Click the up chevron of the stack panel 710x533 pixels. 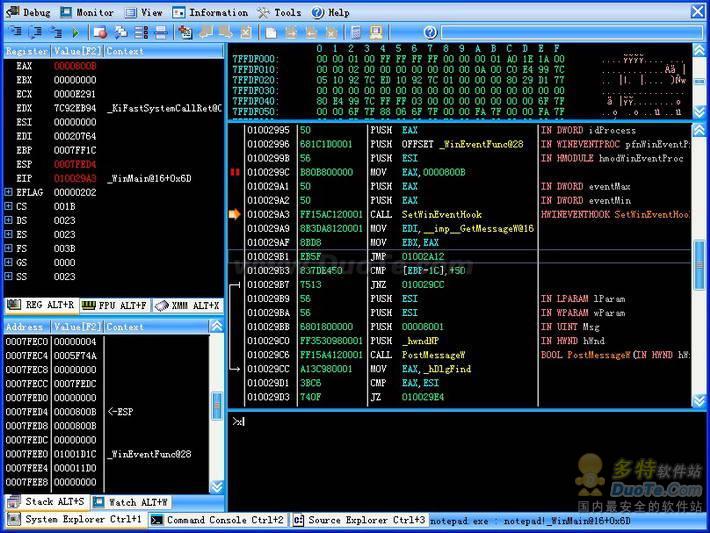(x=217, y=326)
